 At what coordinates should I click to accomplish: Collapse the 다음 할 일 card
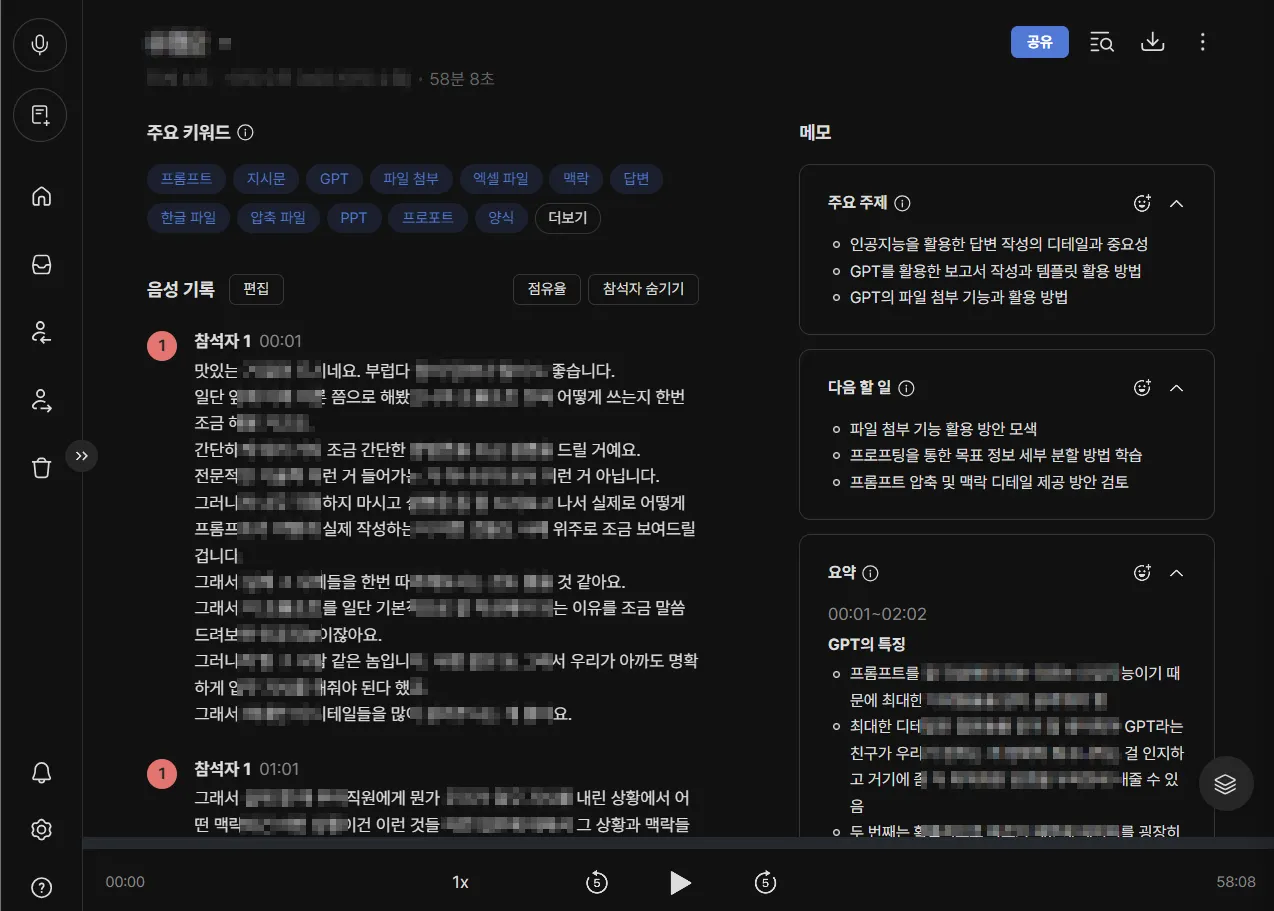tap(1176, 388)
